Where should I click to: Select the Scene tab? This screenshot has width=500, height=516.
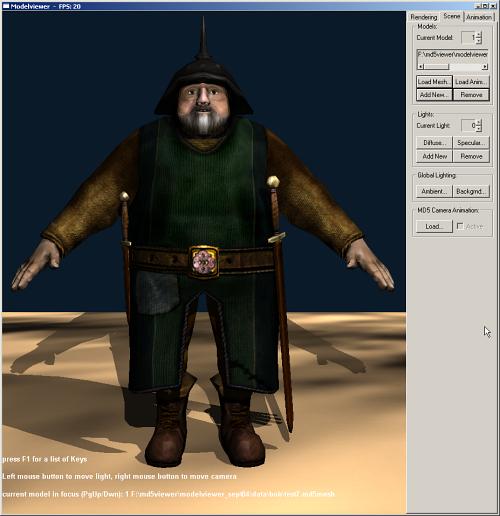452,16
